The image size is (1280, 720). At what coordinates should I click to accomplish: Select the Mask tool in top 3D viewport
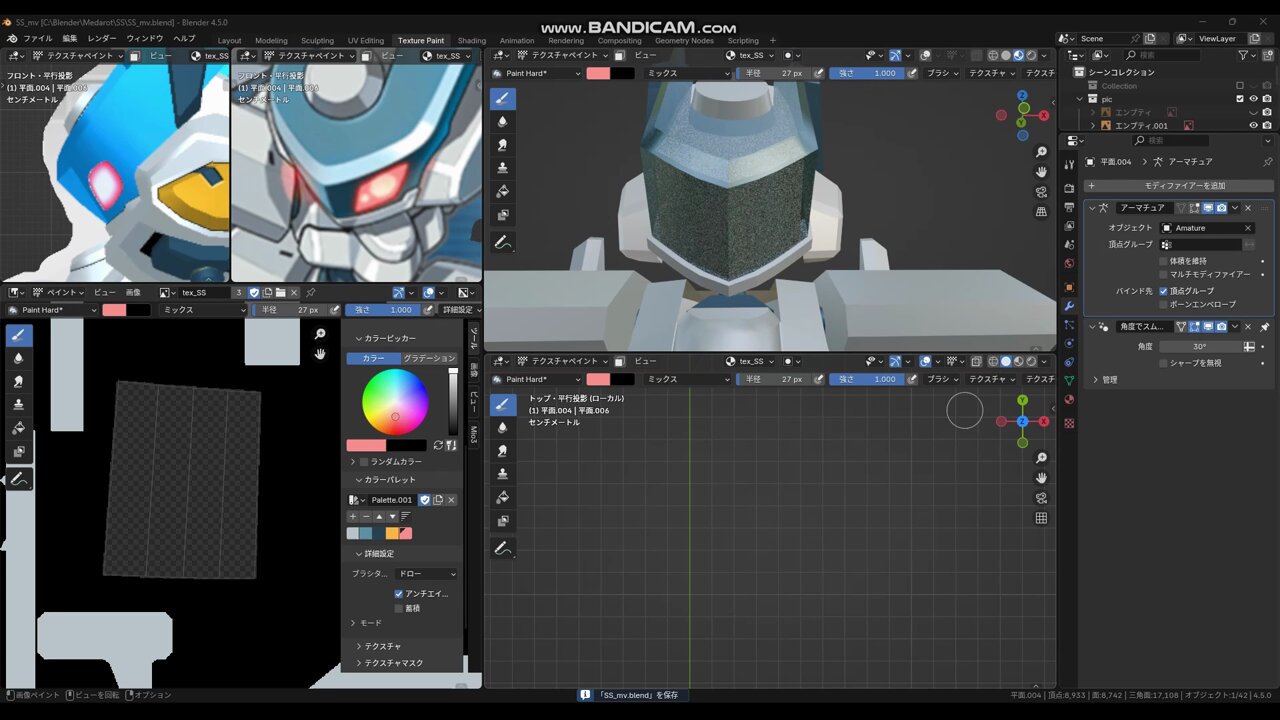(502, 214)
